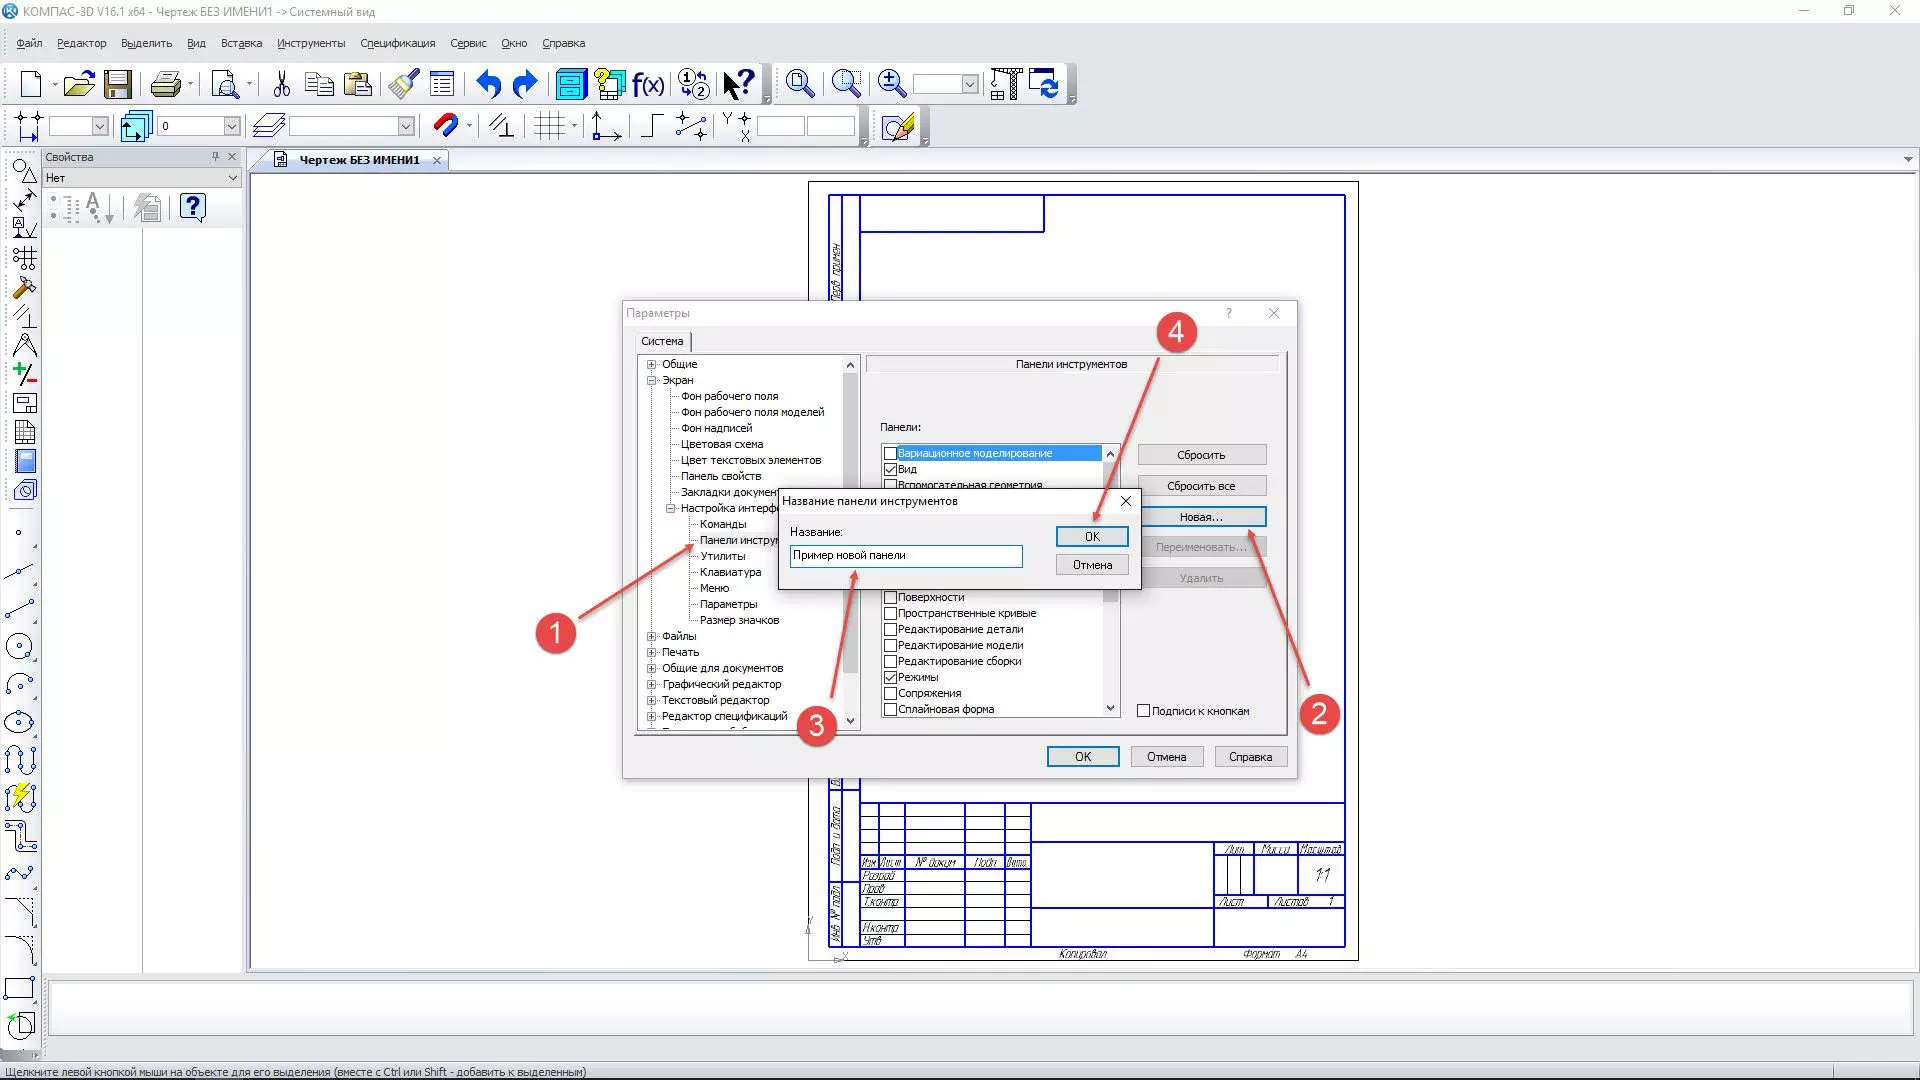1920x1080 pixels.
Task: Copy selection with copy icon
Action: point(319,84)
